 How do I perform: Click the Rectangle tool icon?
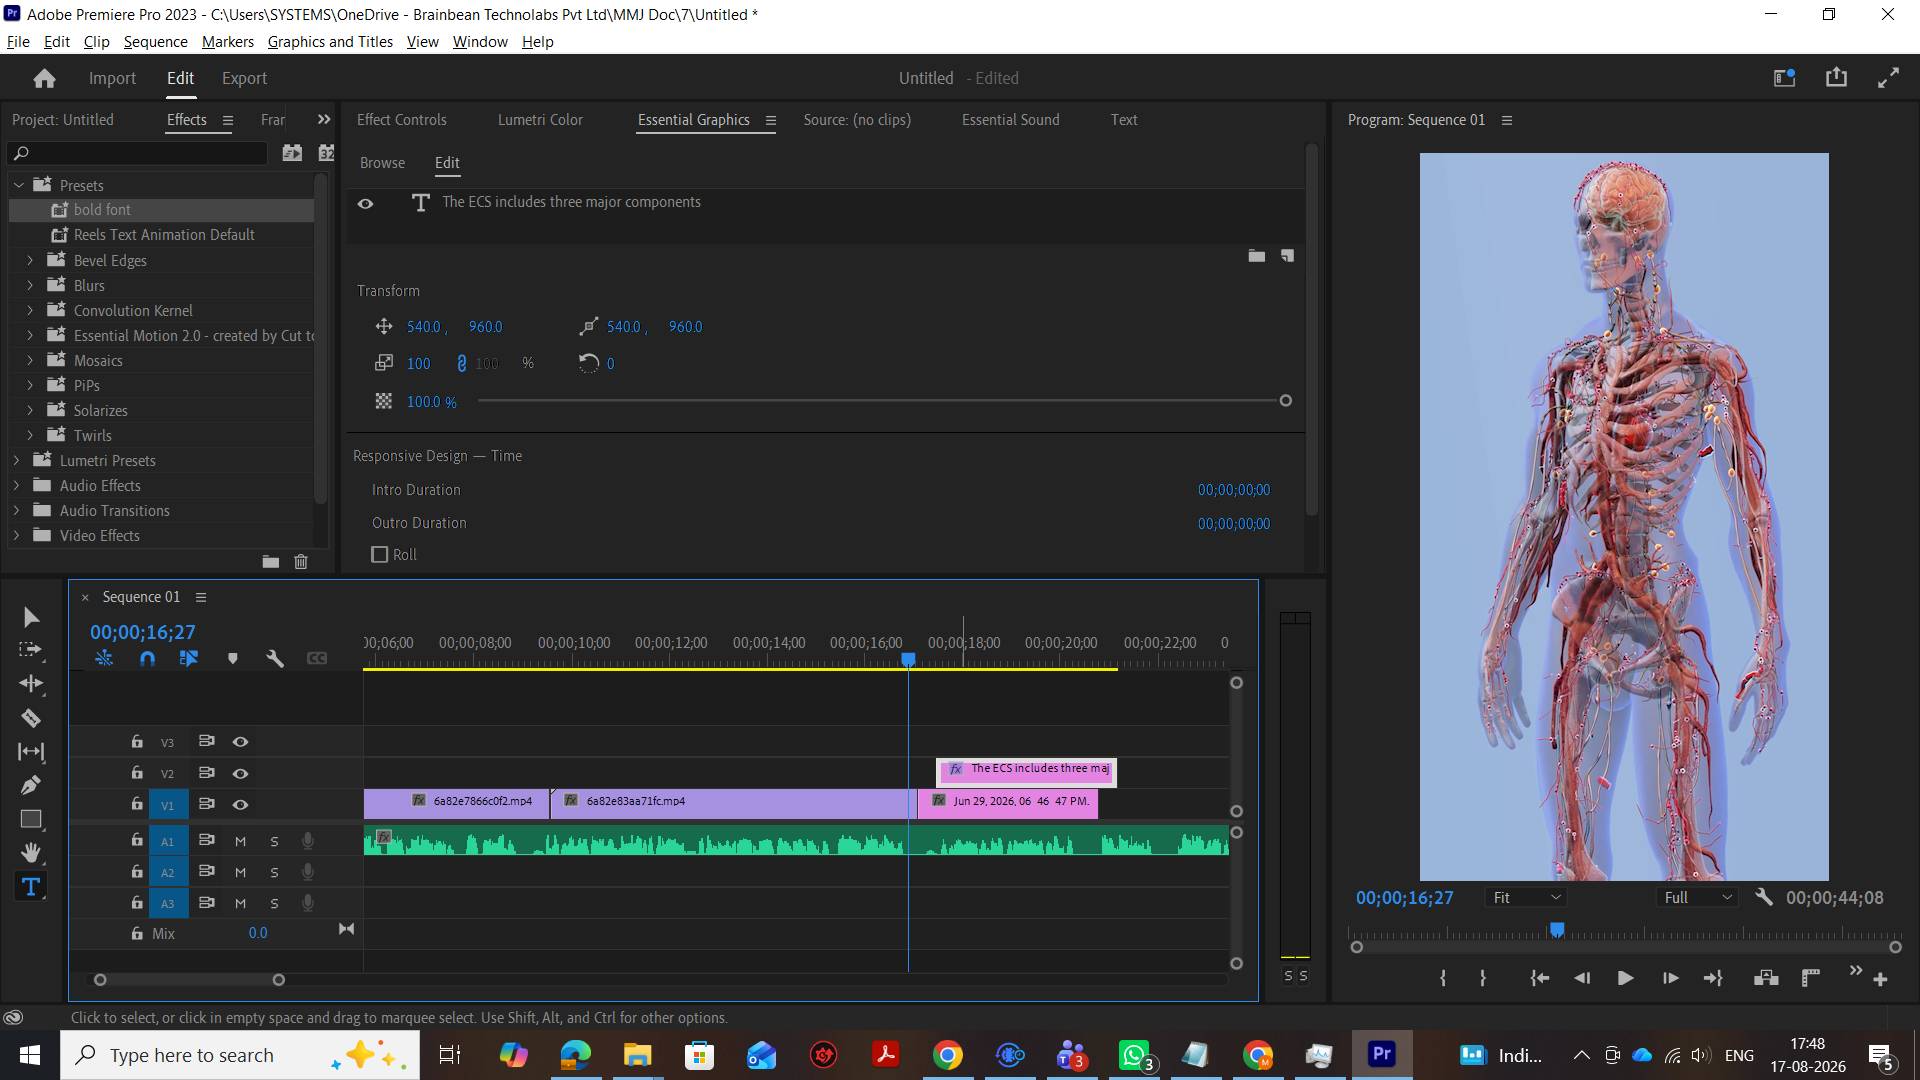click(x=31, y=819)
